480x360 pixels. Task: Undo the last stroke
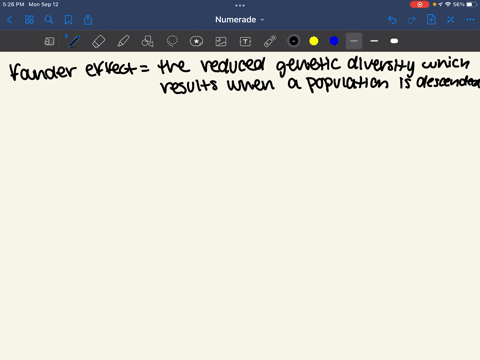(392, 20)
